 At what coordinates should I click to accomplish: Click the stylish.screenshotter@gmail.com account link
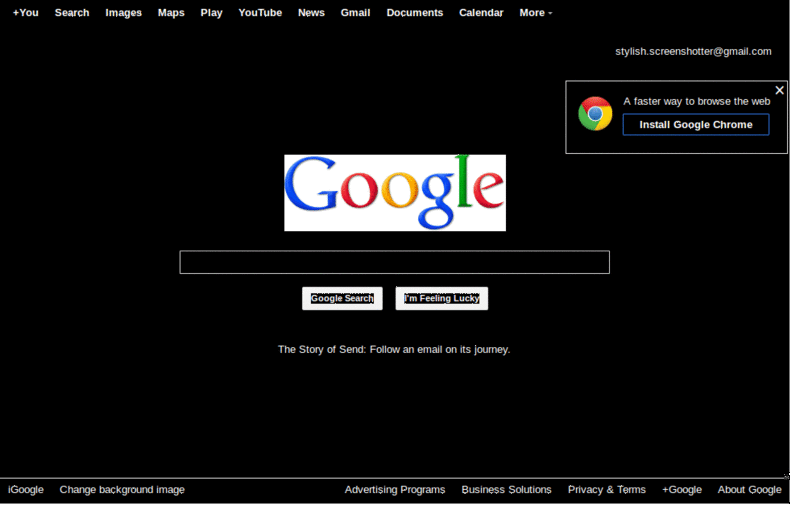(x=693, y=52)
